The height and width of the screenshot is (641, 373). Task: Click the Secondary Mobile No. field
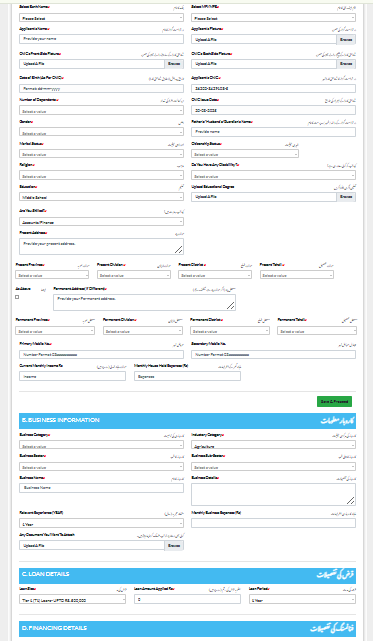(x=273, y=354)
